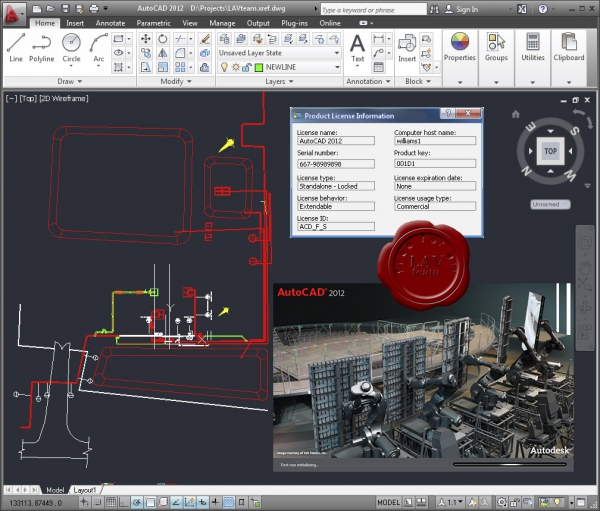The width and height of the screenshot is (600, 511).
Task: Toggle freeze sun icon for NEWLINE layer
Action: pos(236,67)
